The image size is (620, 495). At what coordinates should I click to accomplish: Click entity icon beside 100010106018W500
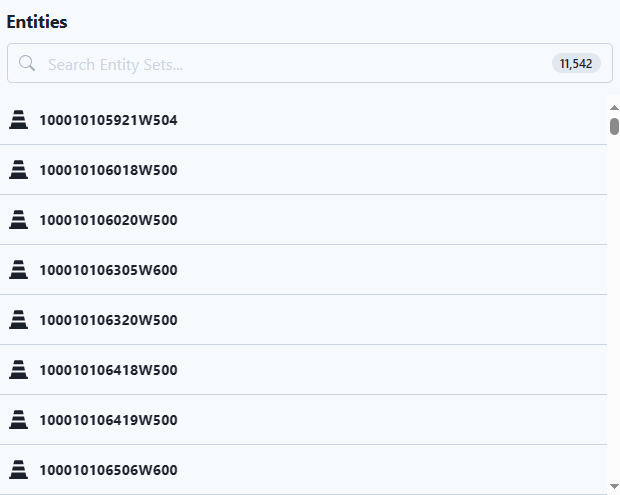coord(19,170)
